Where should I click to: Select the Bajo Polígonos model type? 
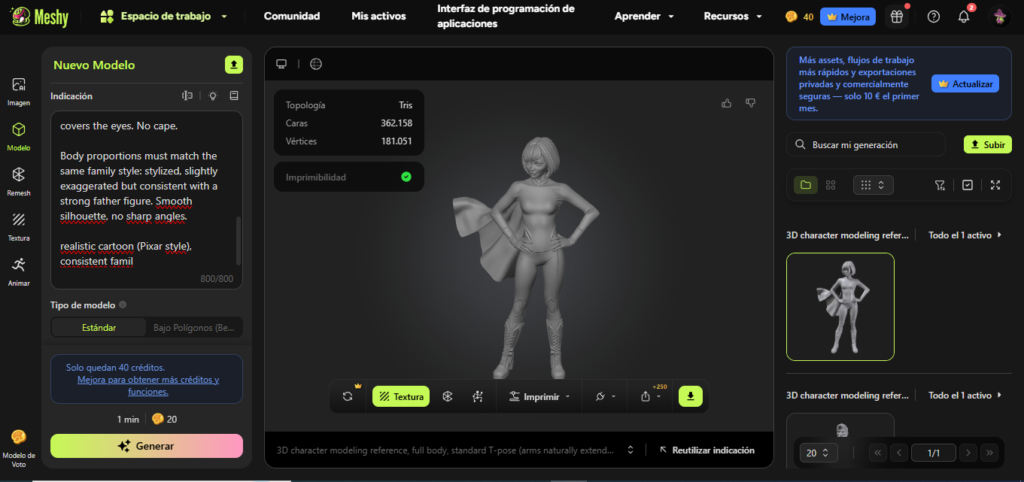195,327
